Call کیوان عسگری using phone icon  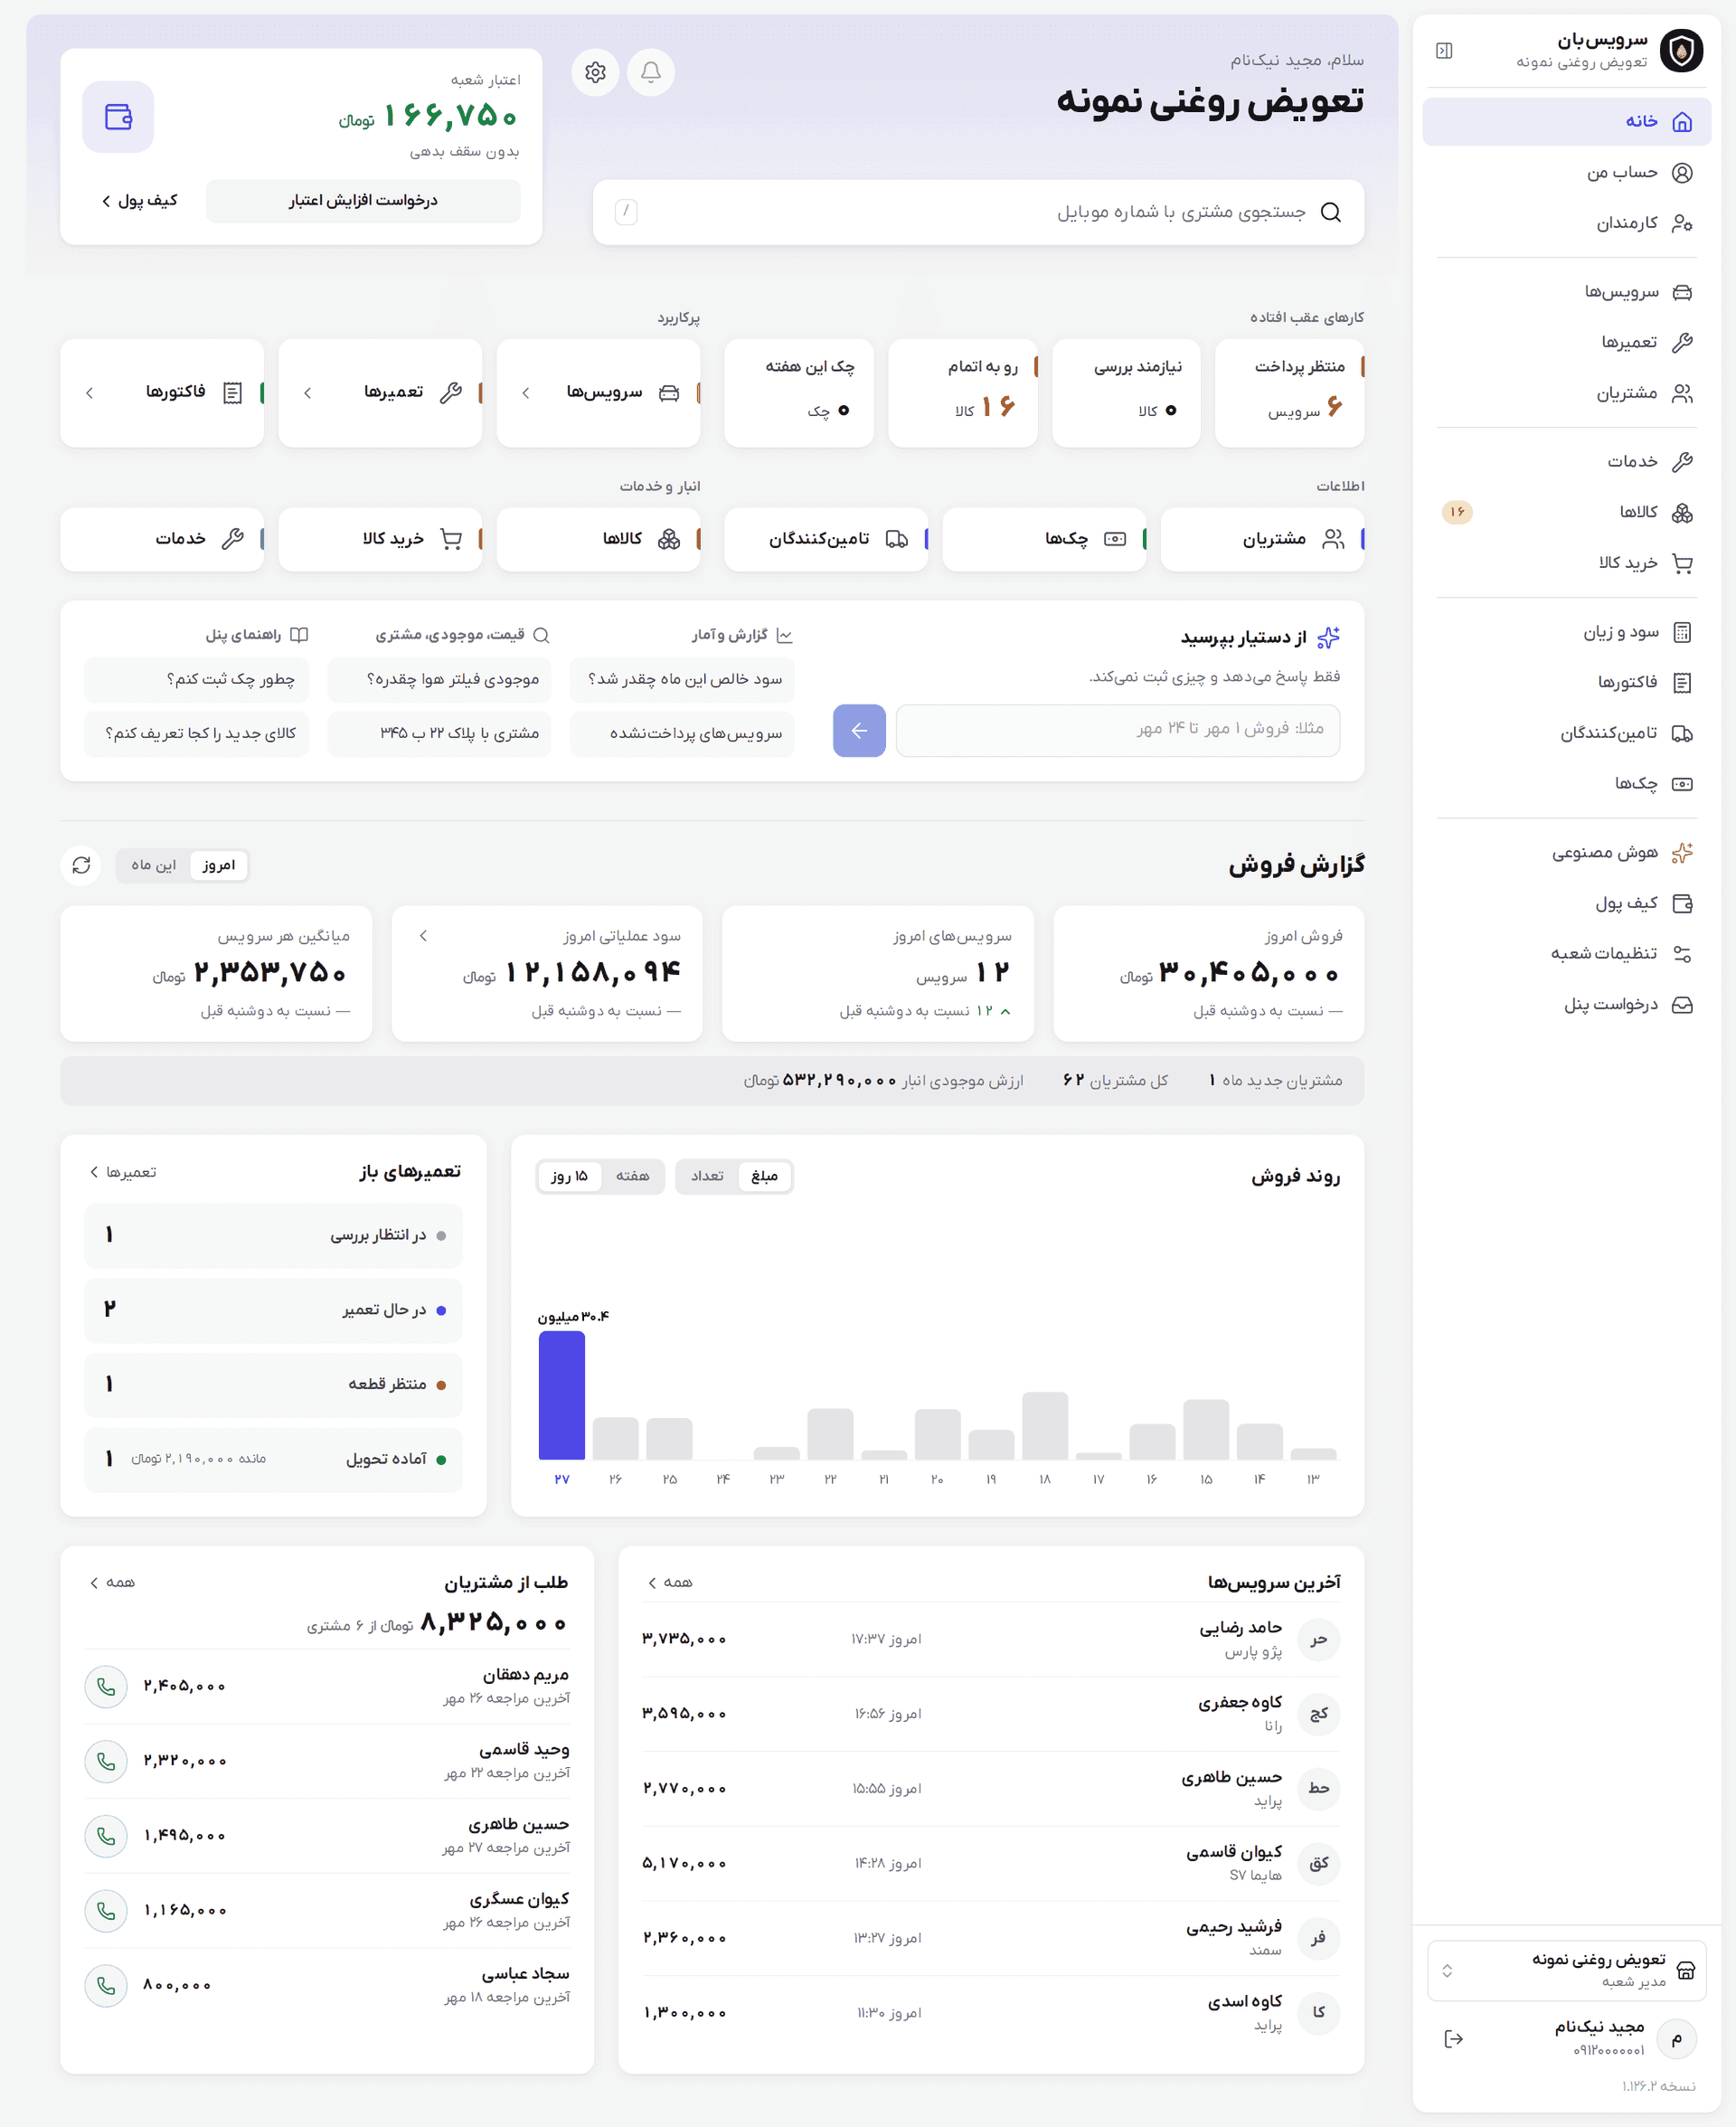tap(106, 1910)
